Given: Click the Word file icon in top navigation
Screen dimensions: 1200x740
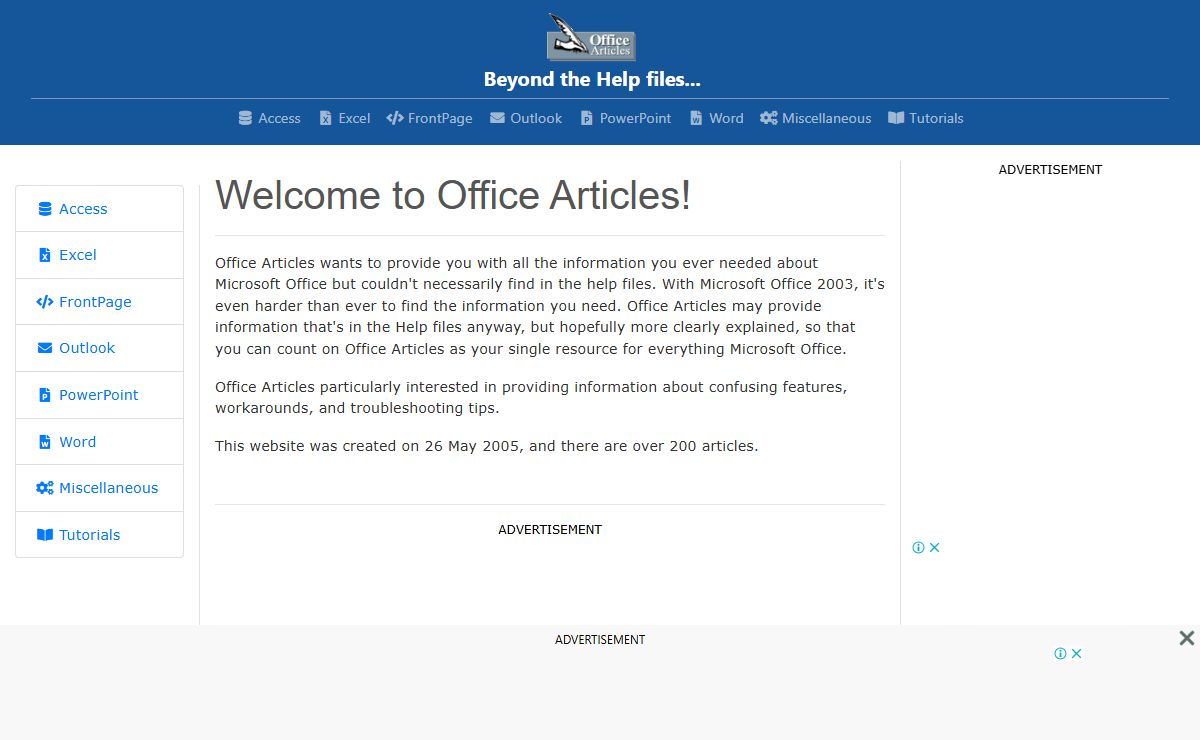Looking at the screenshot, I should [x=696, y=118].
